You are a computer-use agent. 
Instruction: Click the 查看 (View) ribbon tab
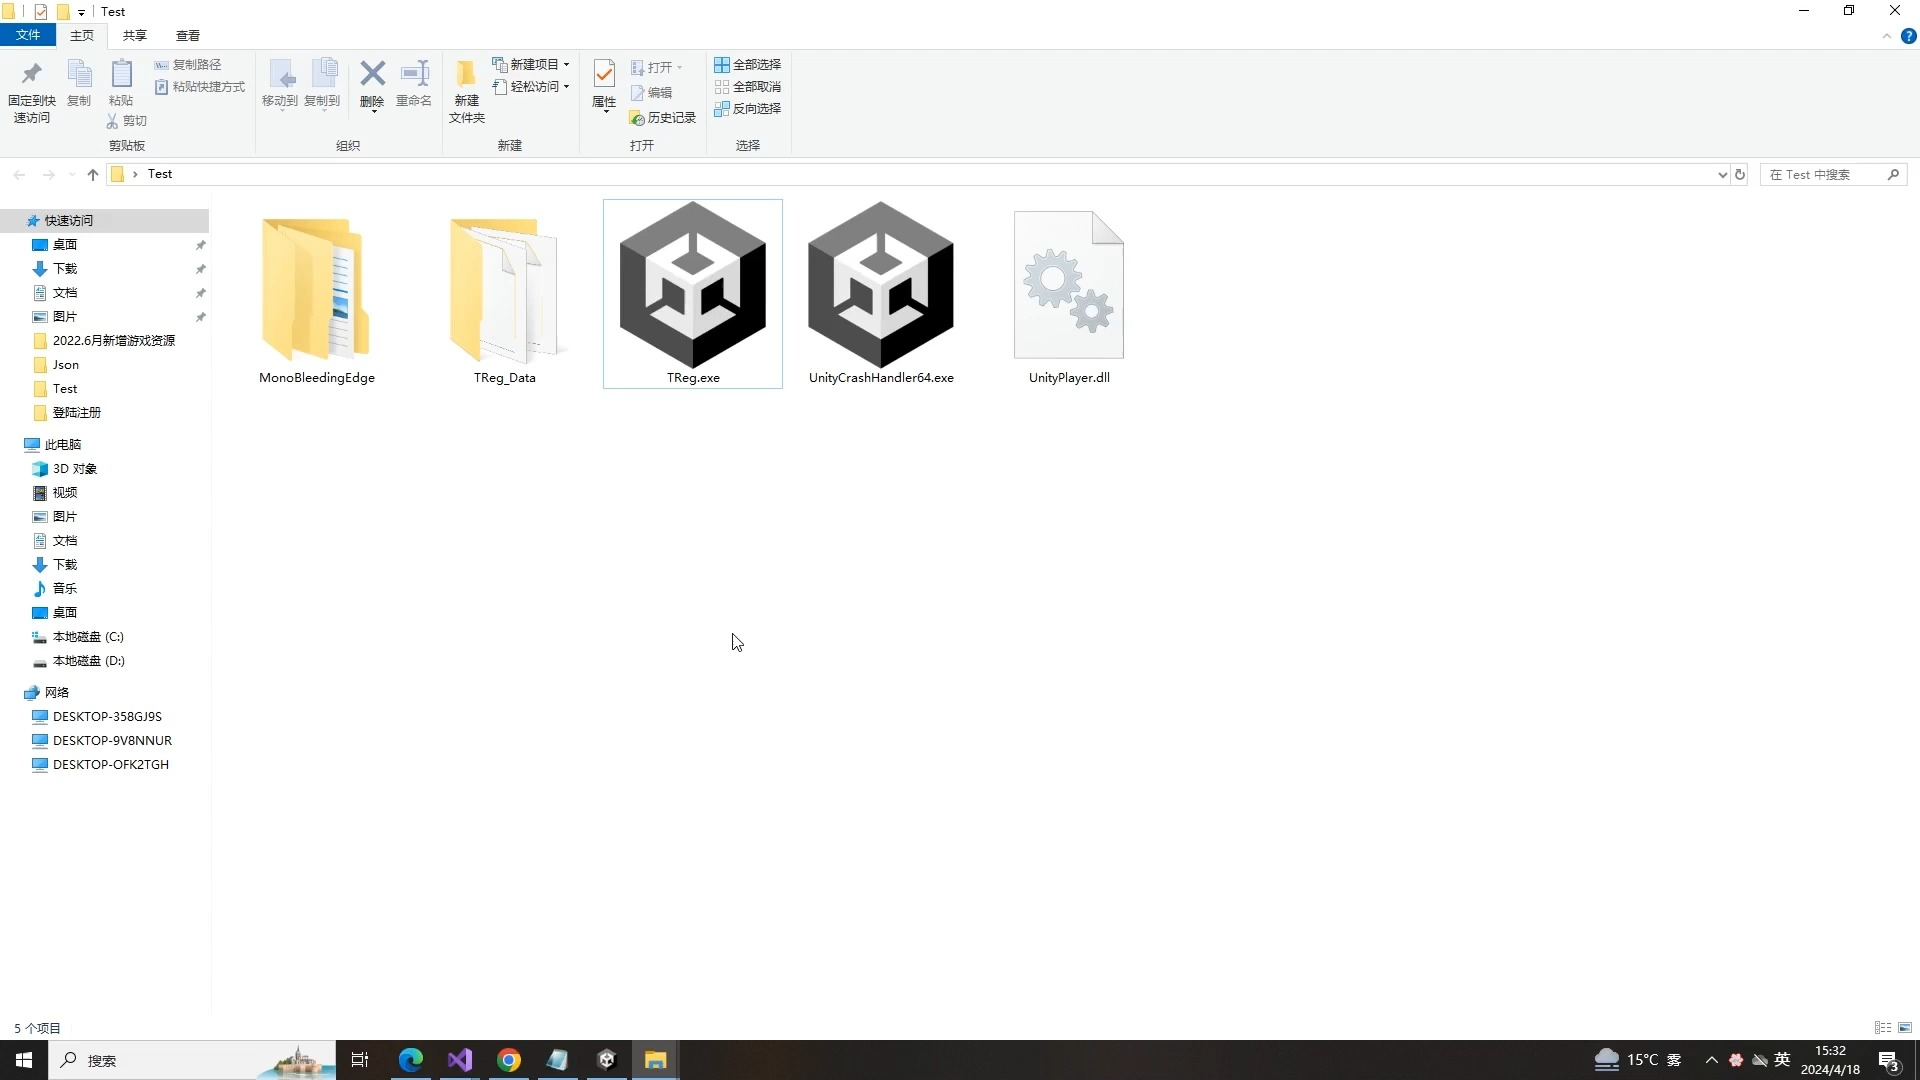pyautogui.click(x=187, y=36)
